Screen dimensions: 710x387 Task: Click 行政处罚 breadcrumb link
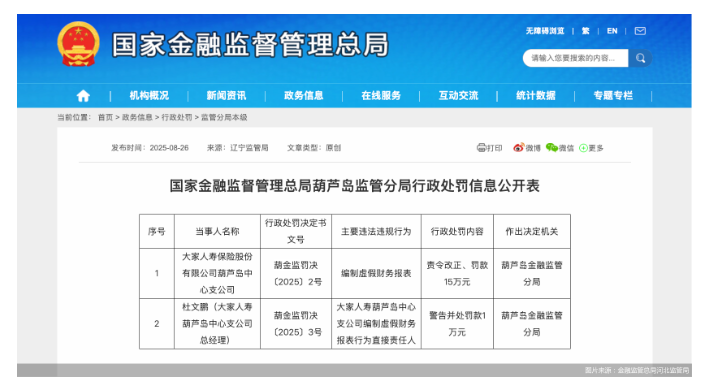[x=177, y=117]
